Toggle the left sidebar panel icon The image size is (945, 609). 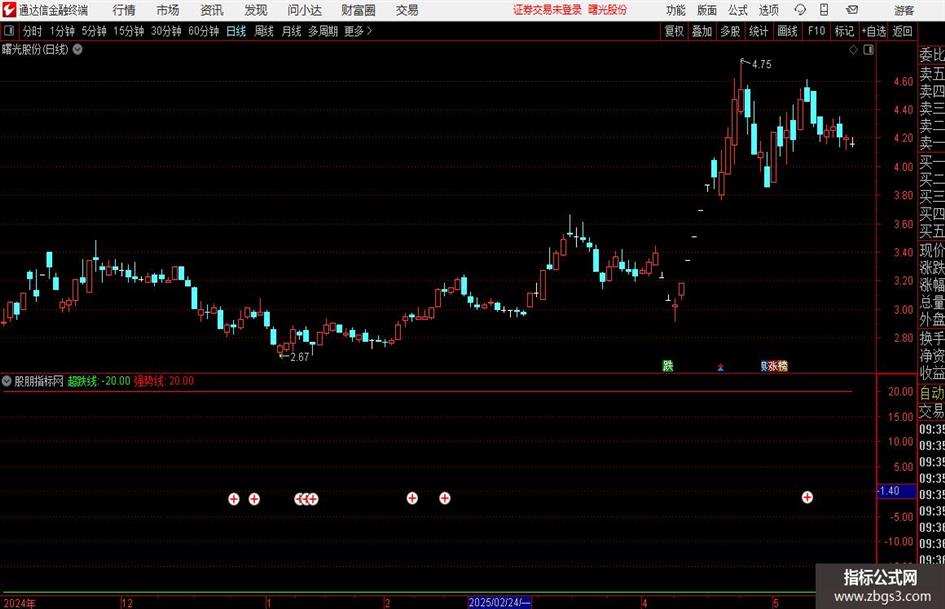tap(9, 31)
